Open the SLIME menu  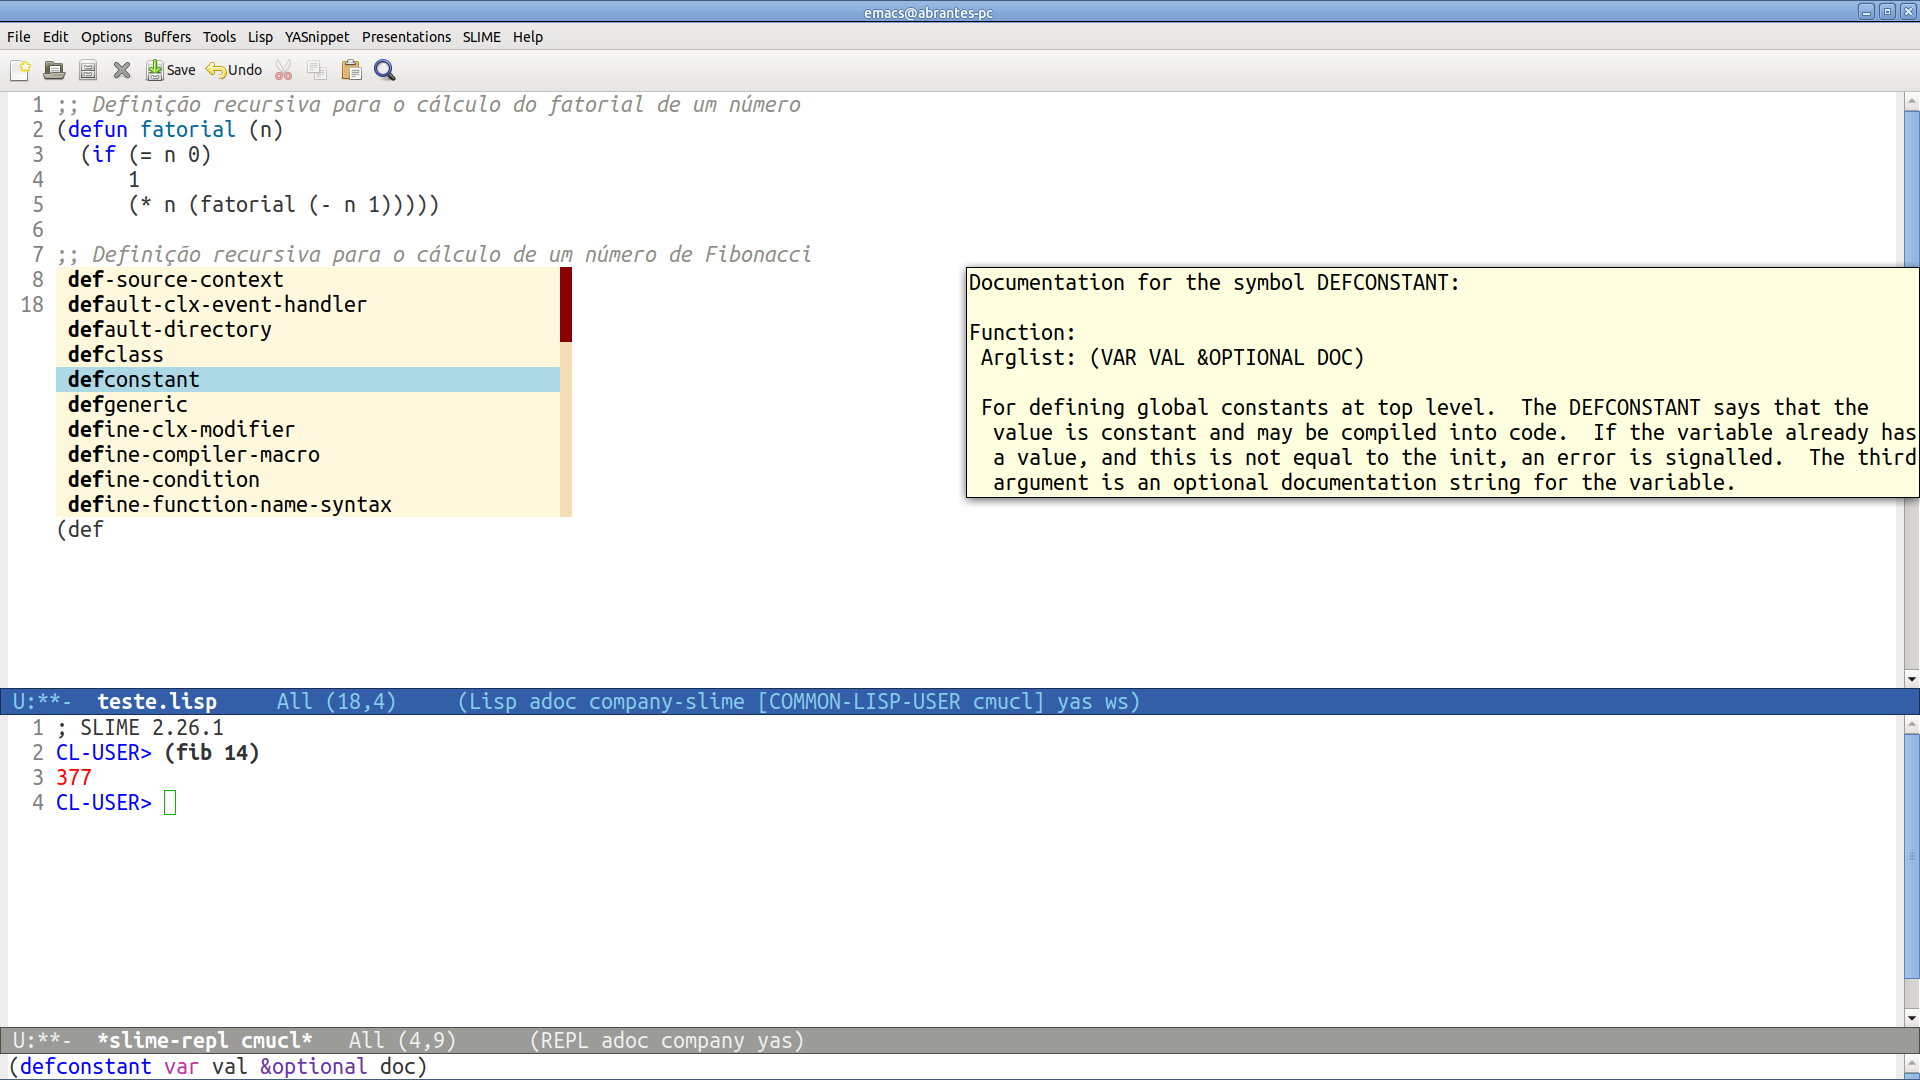click(481, 37)
